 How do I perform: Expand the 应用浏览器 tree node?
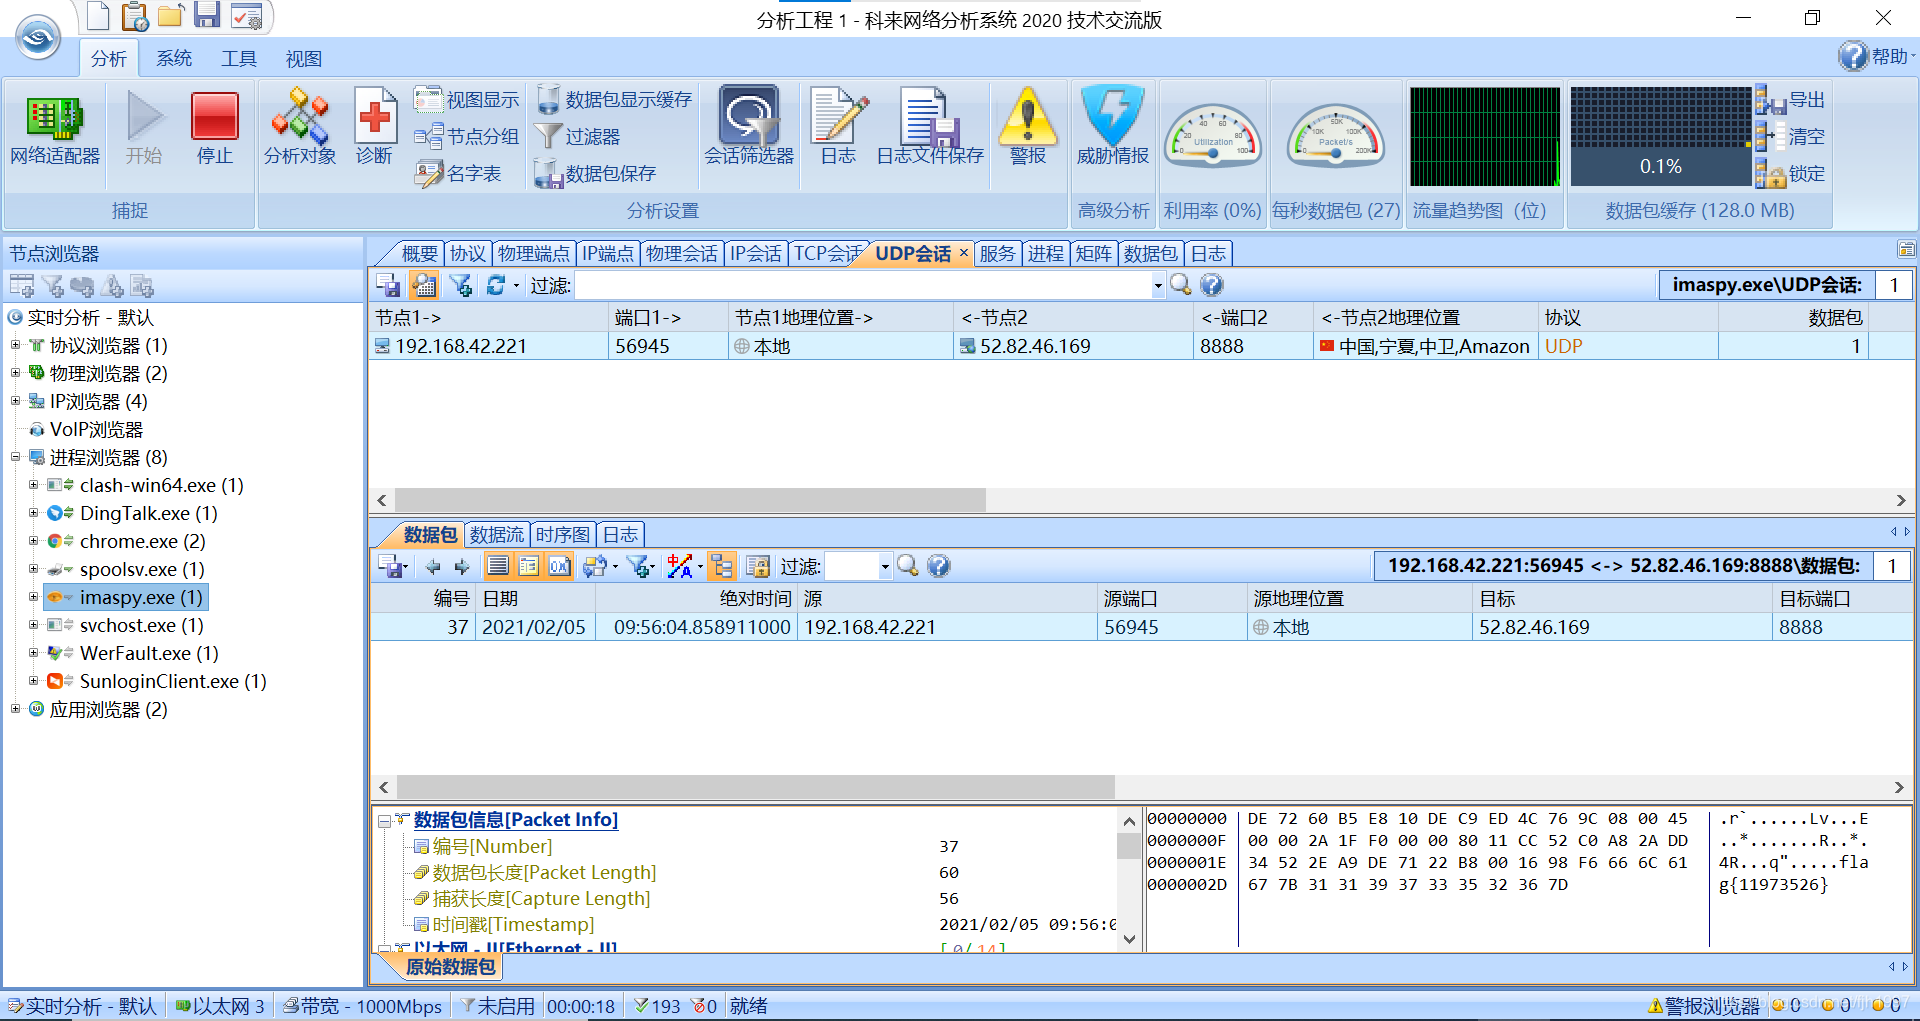15,709
